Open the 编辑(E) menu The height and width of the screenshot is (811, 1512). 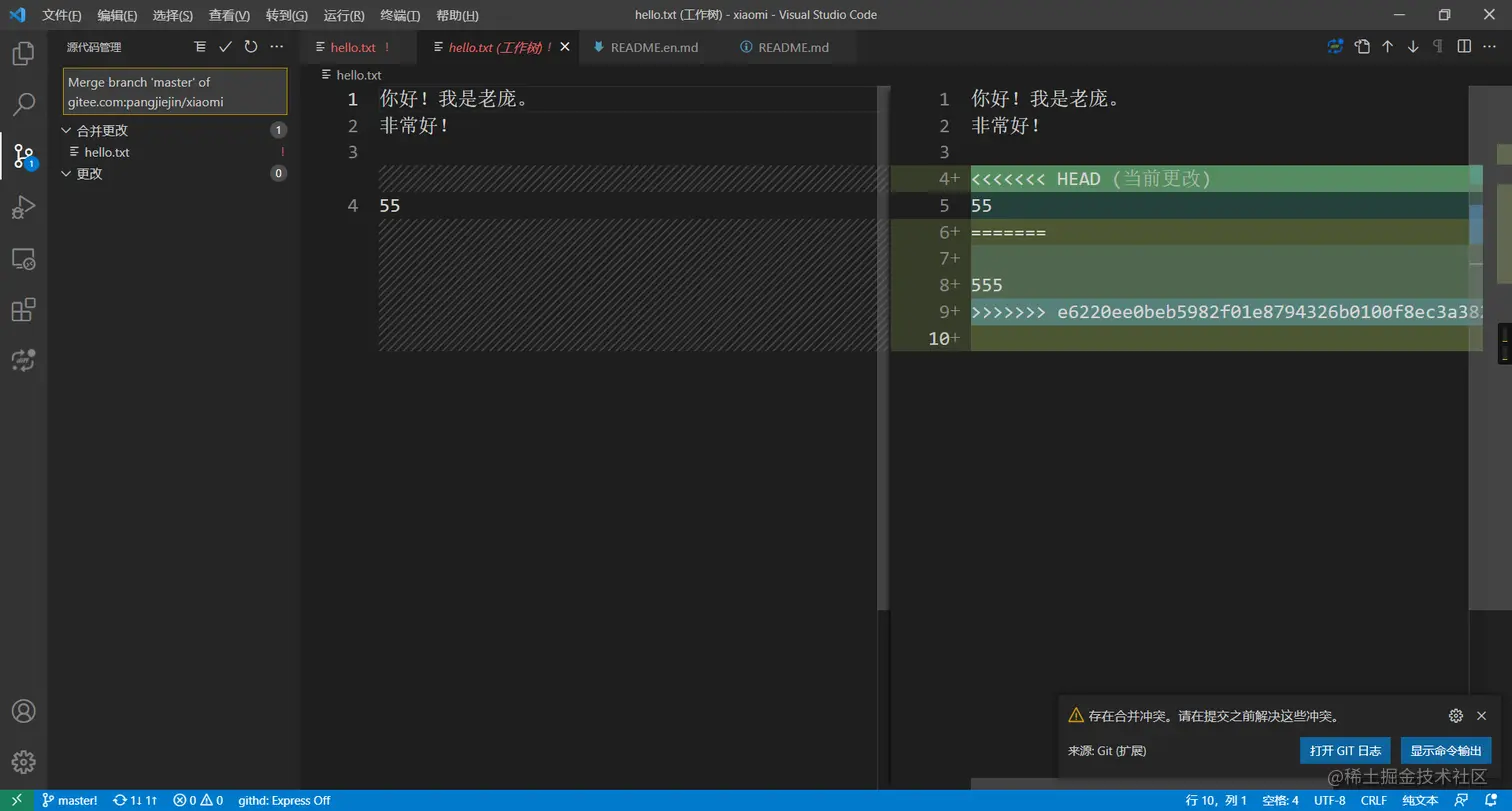[118, 15]
